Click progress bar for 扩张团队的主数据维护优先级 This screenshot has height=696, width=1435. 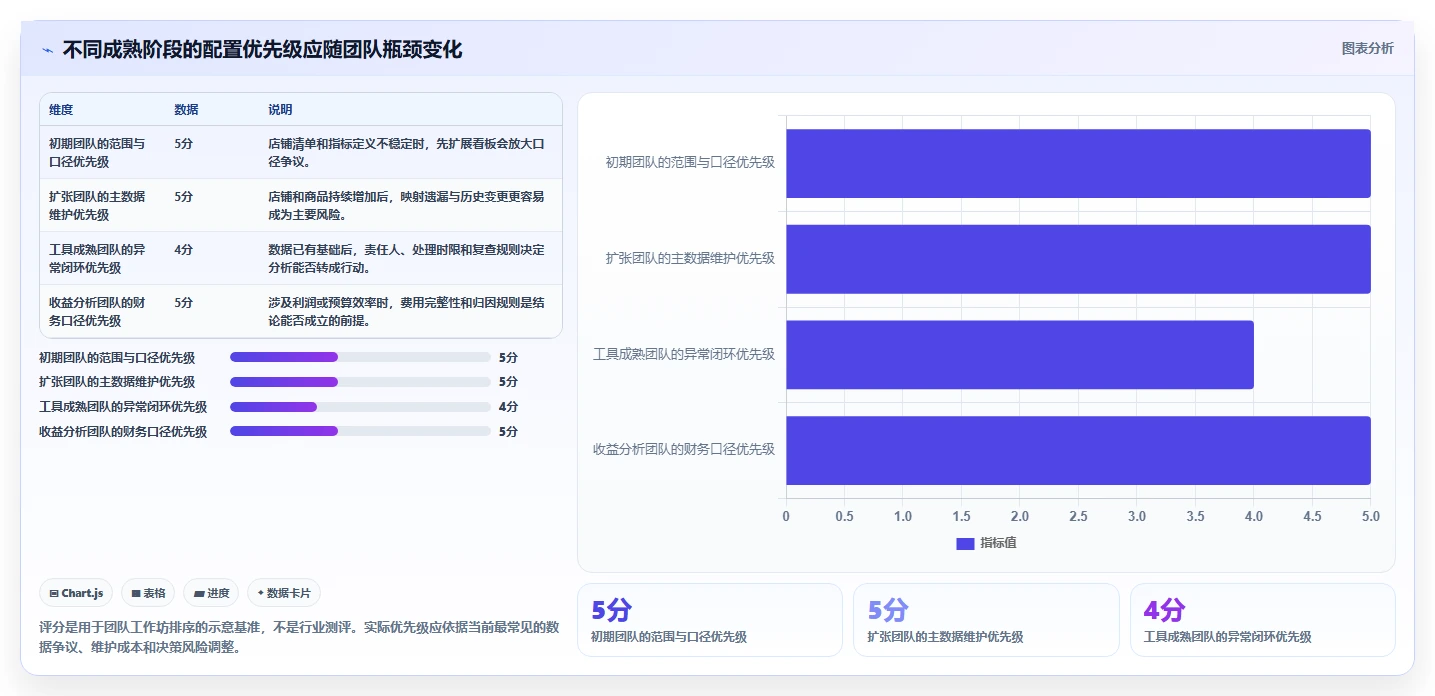(360, 382)
